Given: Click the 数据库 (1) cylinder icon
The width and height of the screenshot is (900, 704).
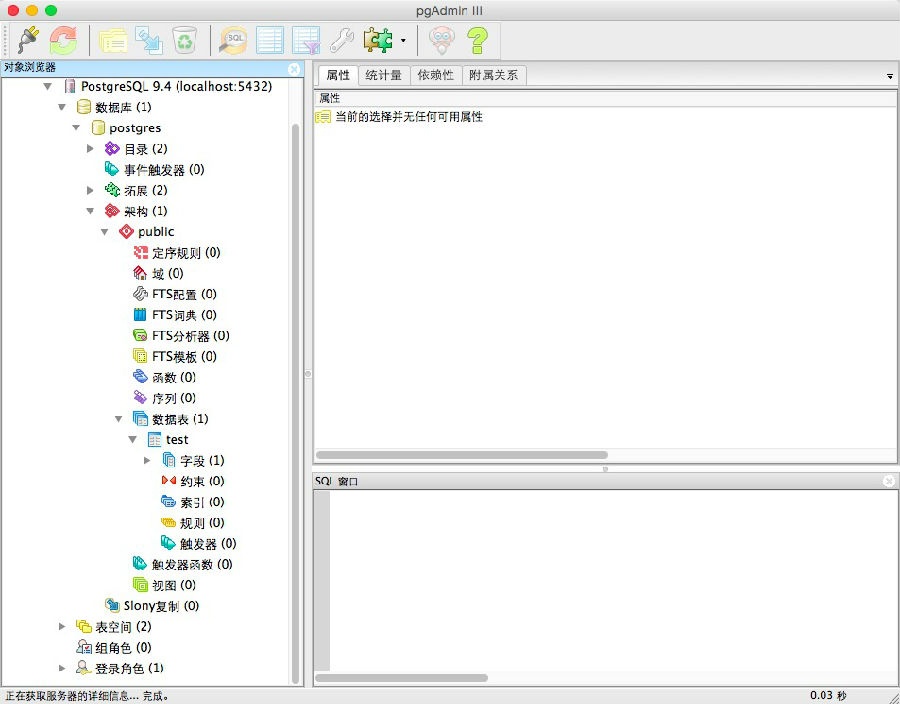Looking at the screenshot, I should 83,107.
